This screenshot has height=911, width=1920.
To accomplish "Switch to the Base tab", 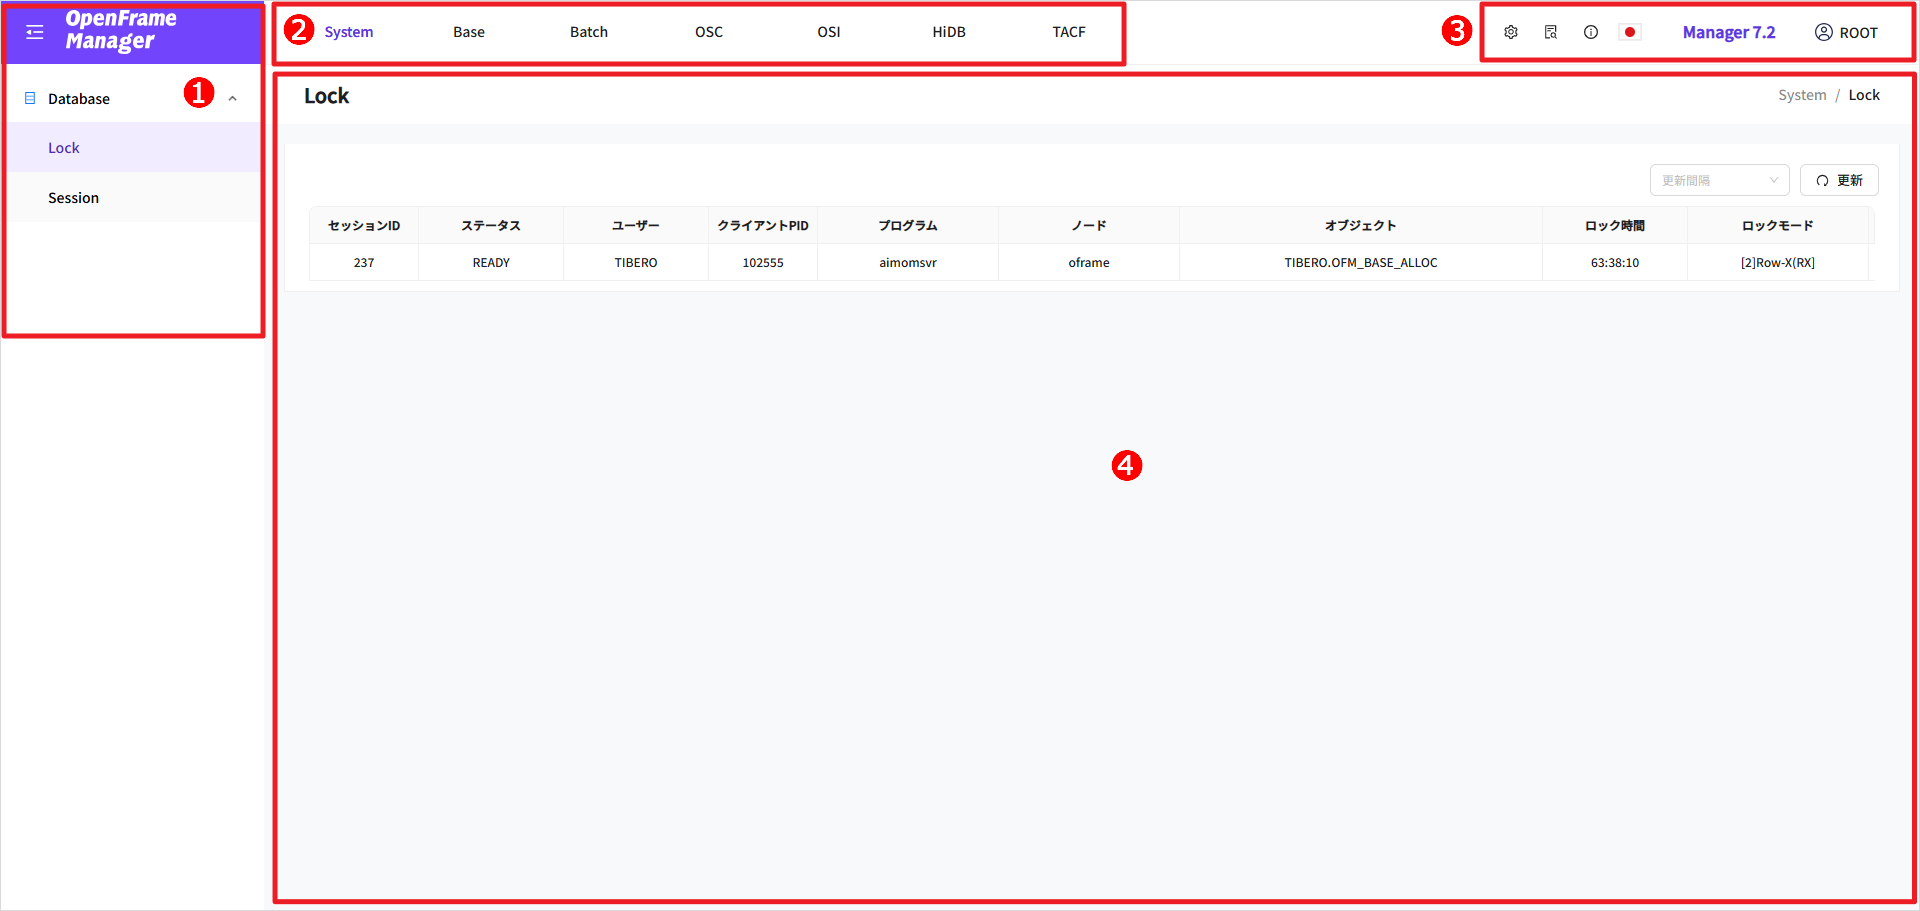I will click(468, 32).
